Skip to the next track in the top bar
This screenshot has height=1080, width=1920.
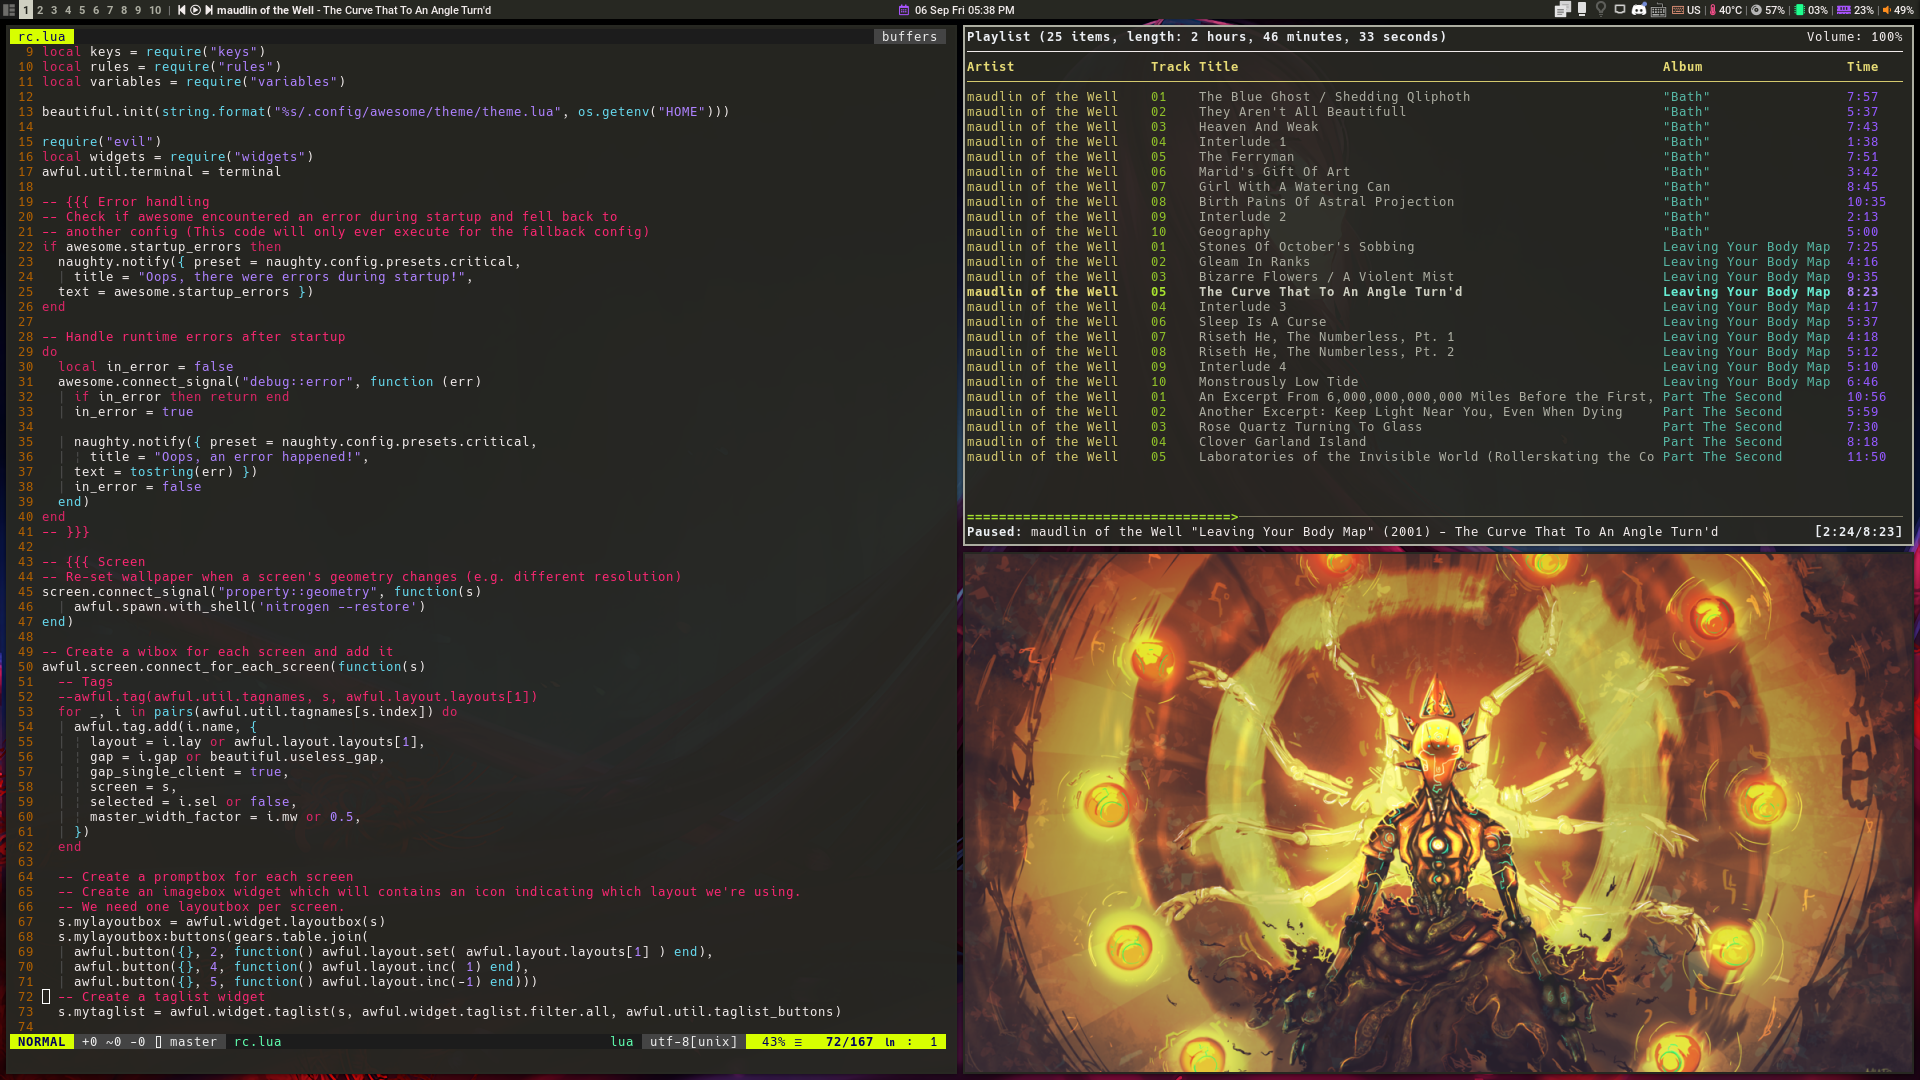209,10
